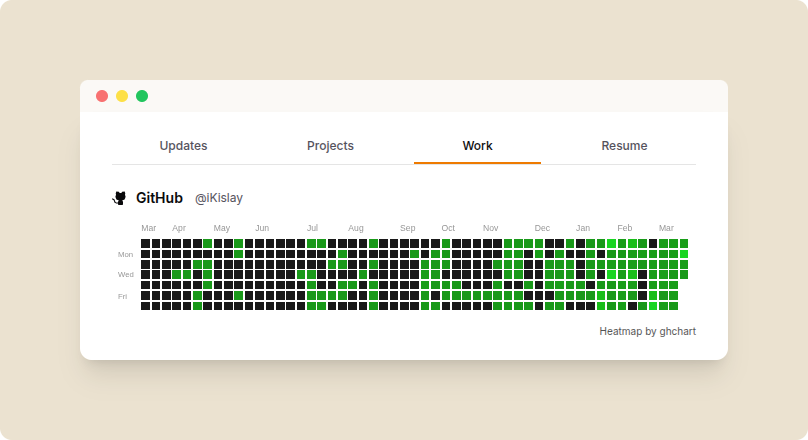This screenshot has width=808, height=440.
Task: Click the green maximize window dot
Action: click(x=142, y=96)
